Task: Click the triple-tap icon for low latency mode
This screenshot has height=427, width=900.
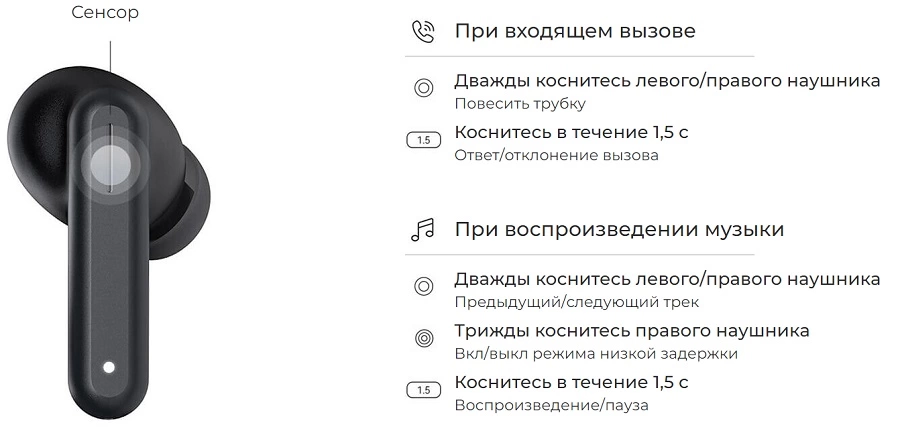Action: 424,338
